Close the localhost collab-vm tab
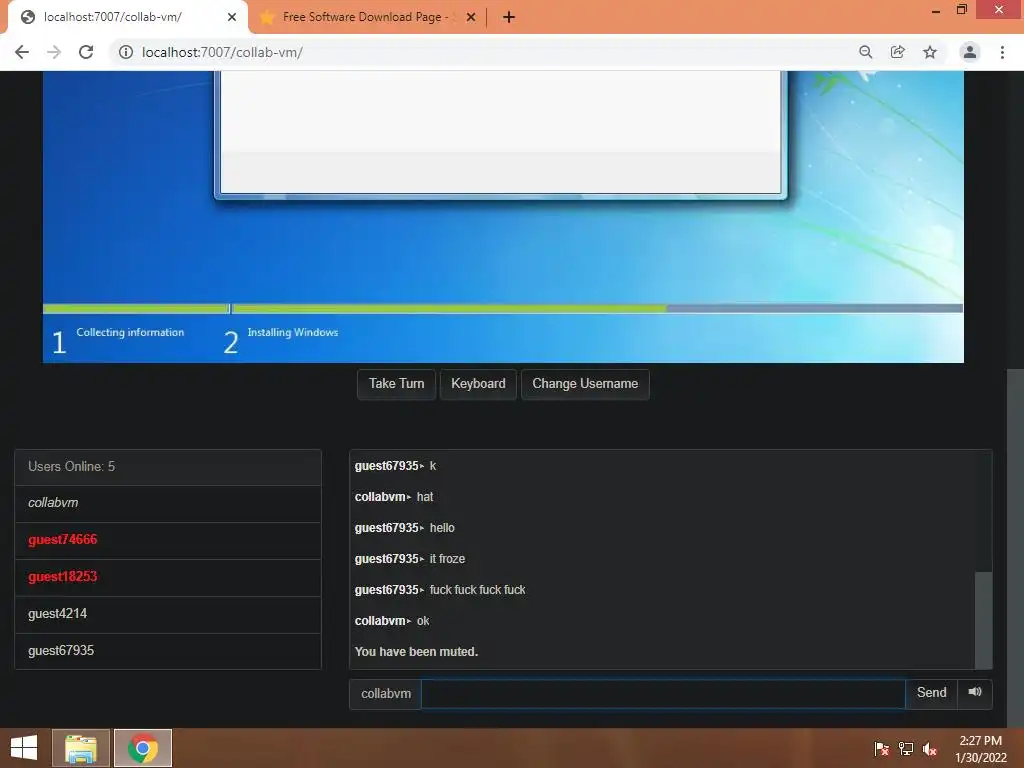1024x768 pixels. 232,18
